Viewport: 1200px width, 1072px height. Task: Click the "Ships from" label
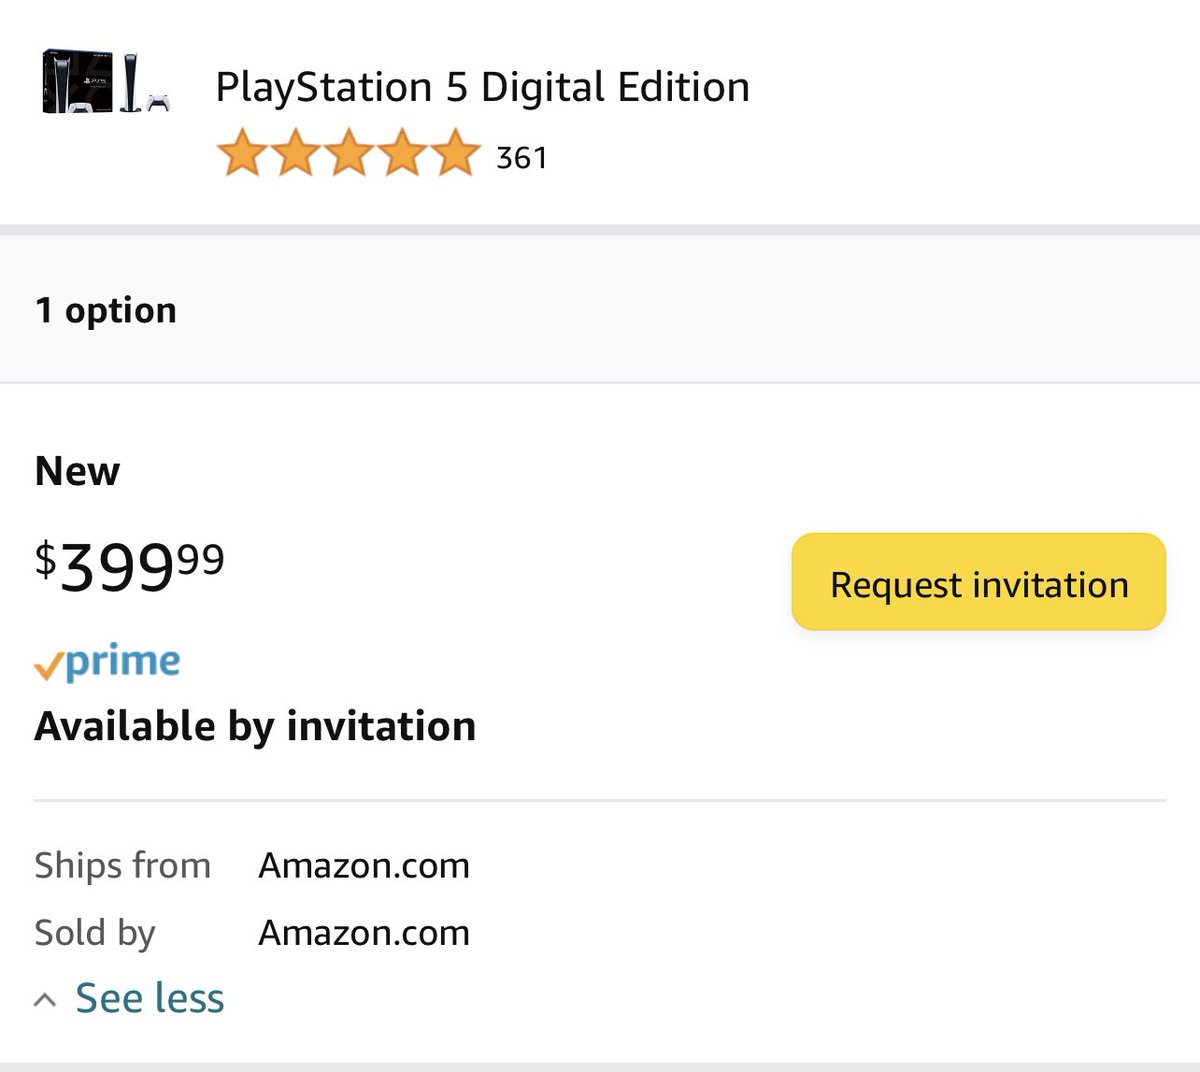[x=122, y=865]
